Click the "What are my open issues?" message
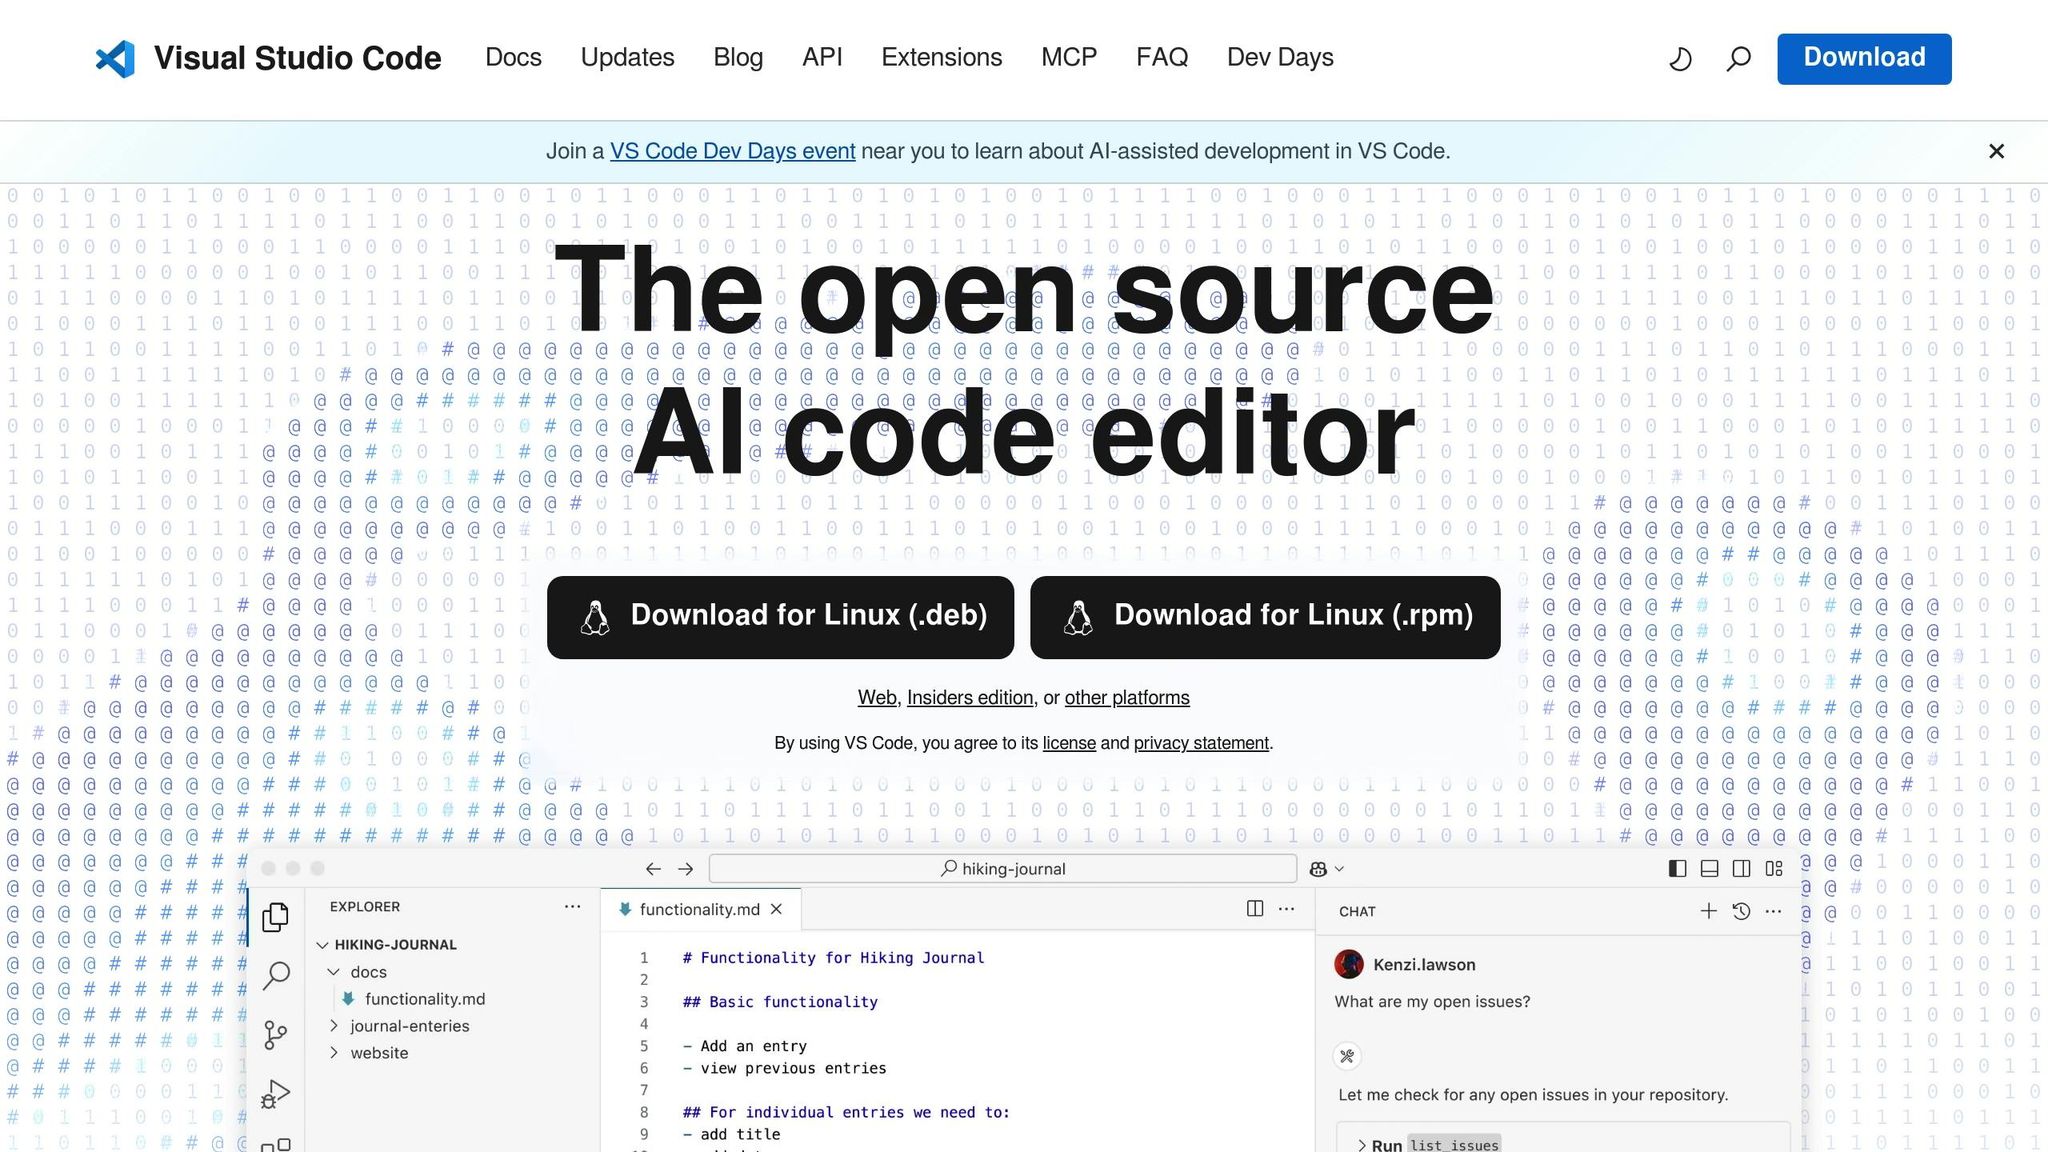Screen dimensions: 2048x1152 (x=1432, y=1002)
